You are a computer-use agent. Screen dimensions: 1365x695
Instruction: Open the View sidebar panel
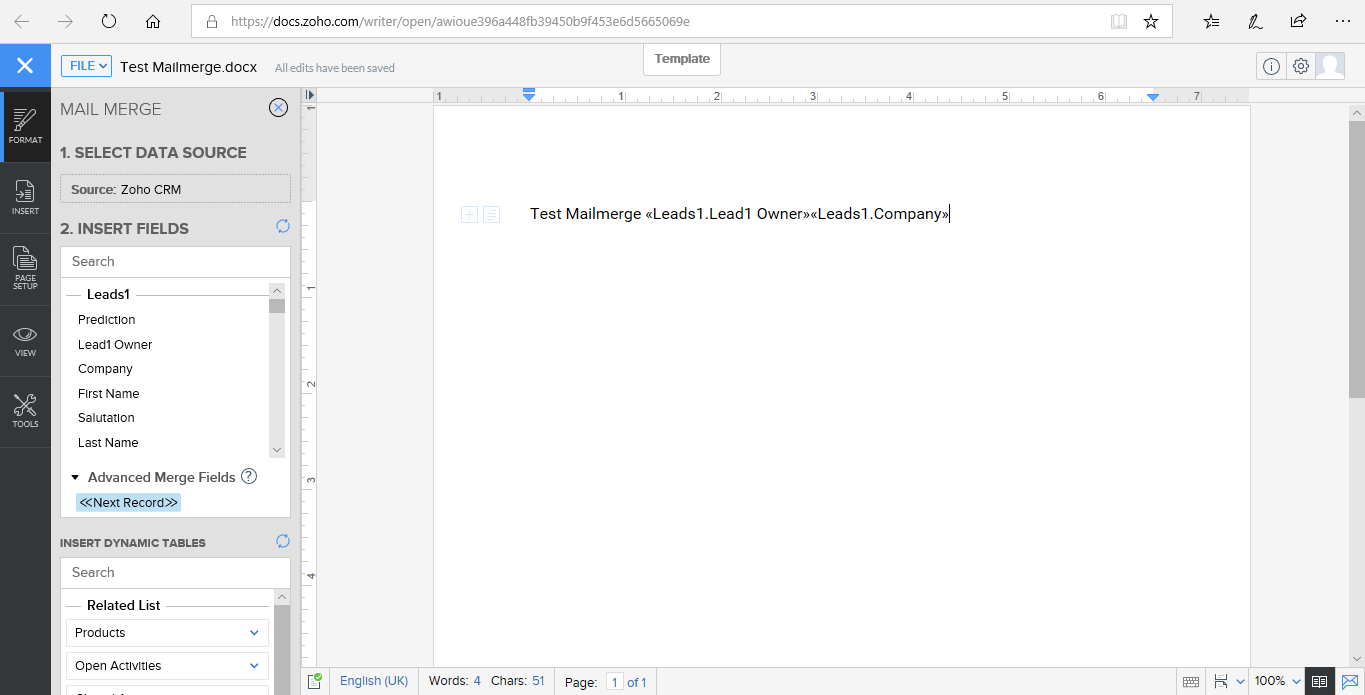(25, 340)
